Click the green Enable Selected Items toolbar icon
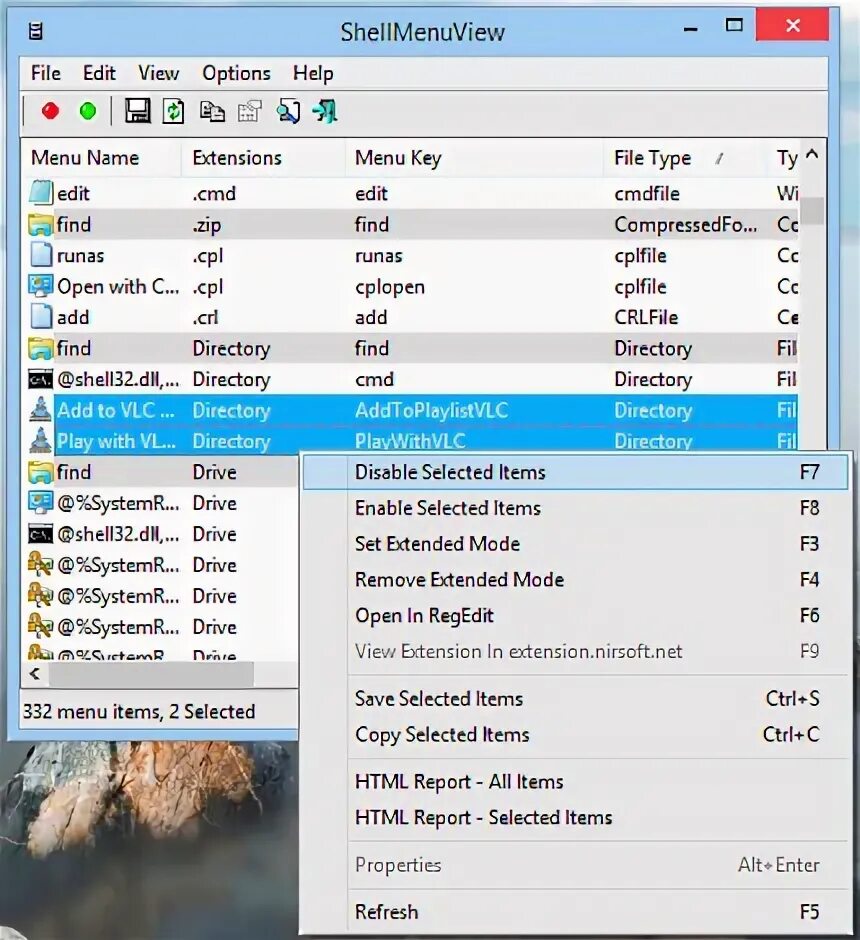The width and height of the screenshot is (860, 940). pos(88,111)
